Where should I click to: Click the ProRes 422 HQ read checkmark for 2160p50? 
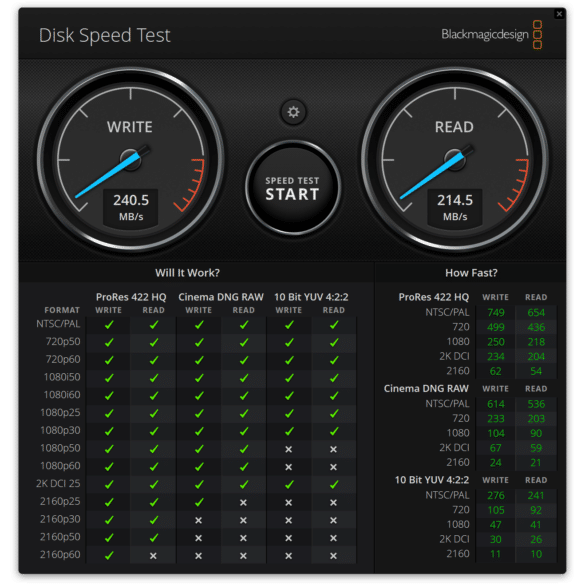click(x=154, y=538)
